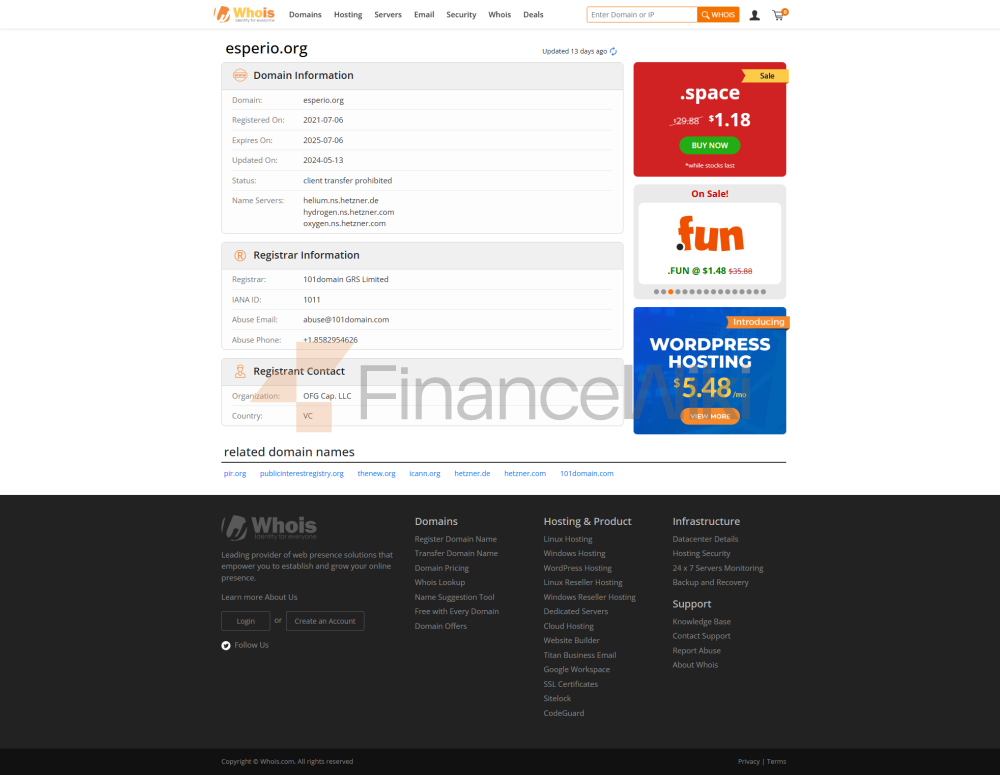Open Register Domain Name footer link
Image resolution: width=1000 pixels, height=775 pixels.
(455, 539)
